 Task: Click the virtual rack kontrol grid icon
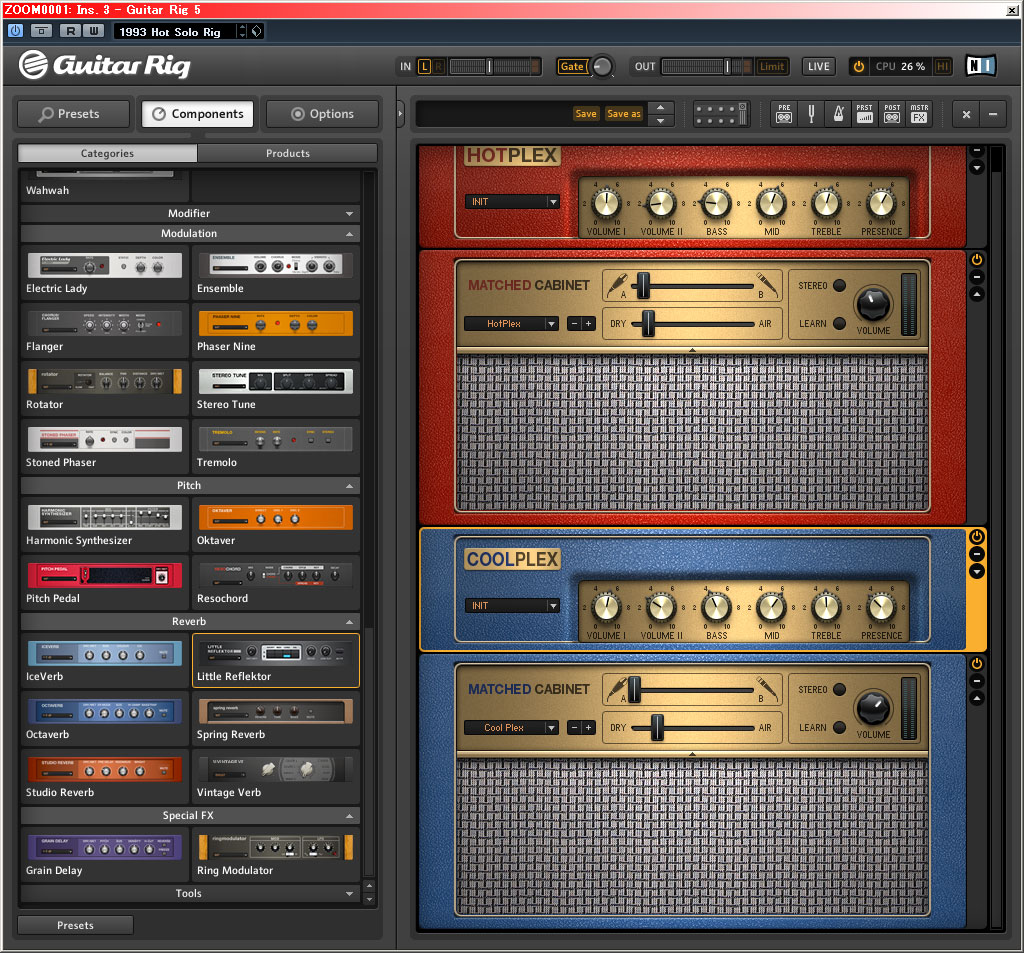[720, 114]
